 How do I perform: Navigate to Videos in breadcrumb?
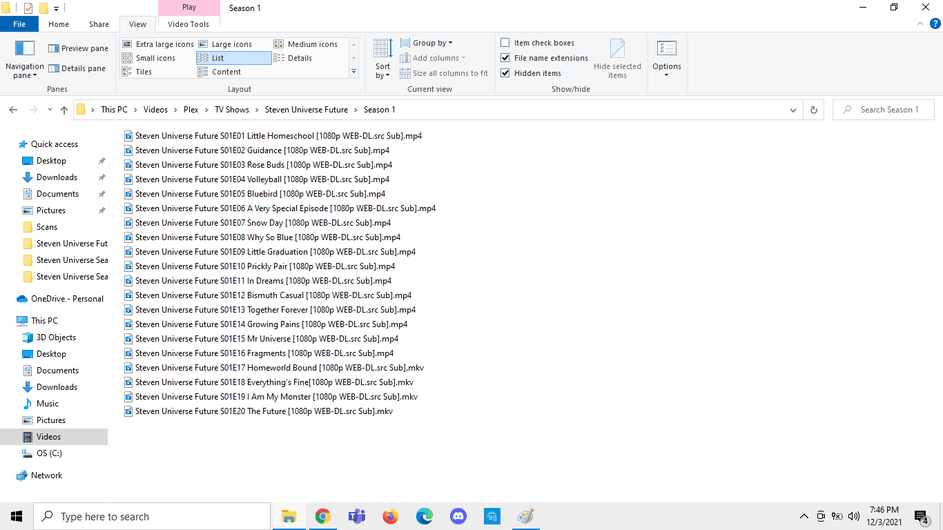coord(155,109)
